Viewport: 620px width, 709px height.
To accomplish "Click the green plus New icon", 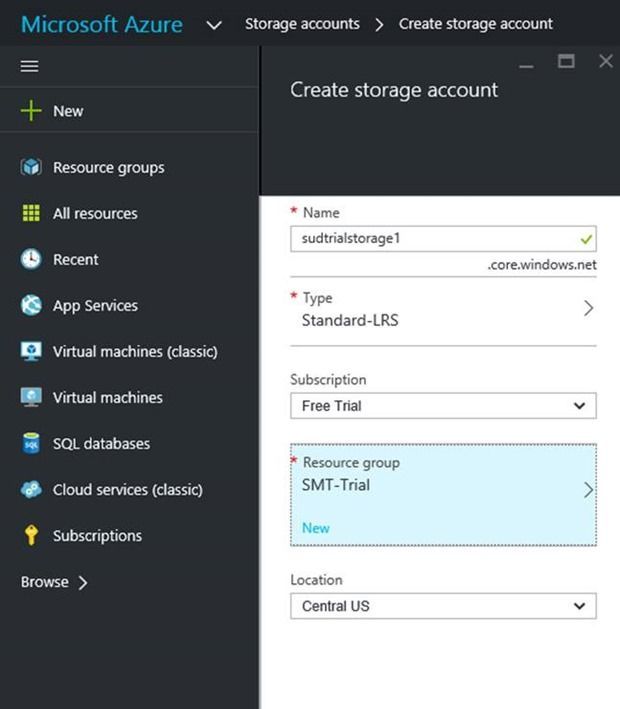I will click(x=31, y=111).
